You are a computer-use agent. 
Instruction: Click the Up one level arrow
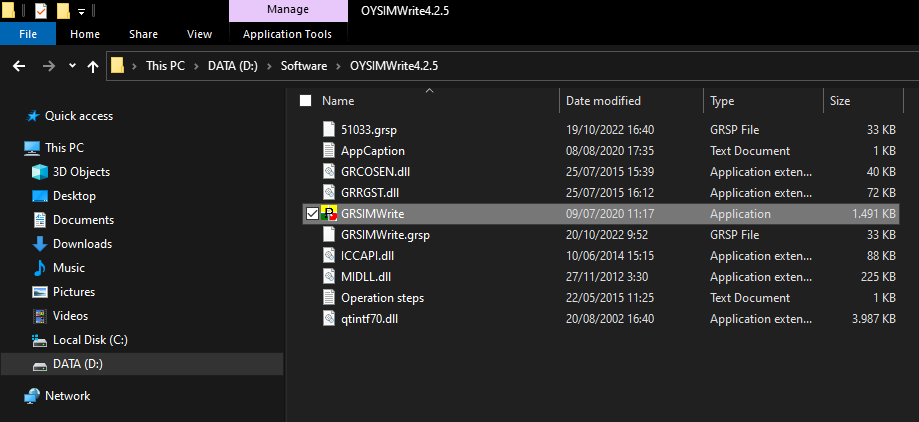[93, 66]
